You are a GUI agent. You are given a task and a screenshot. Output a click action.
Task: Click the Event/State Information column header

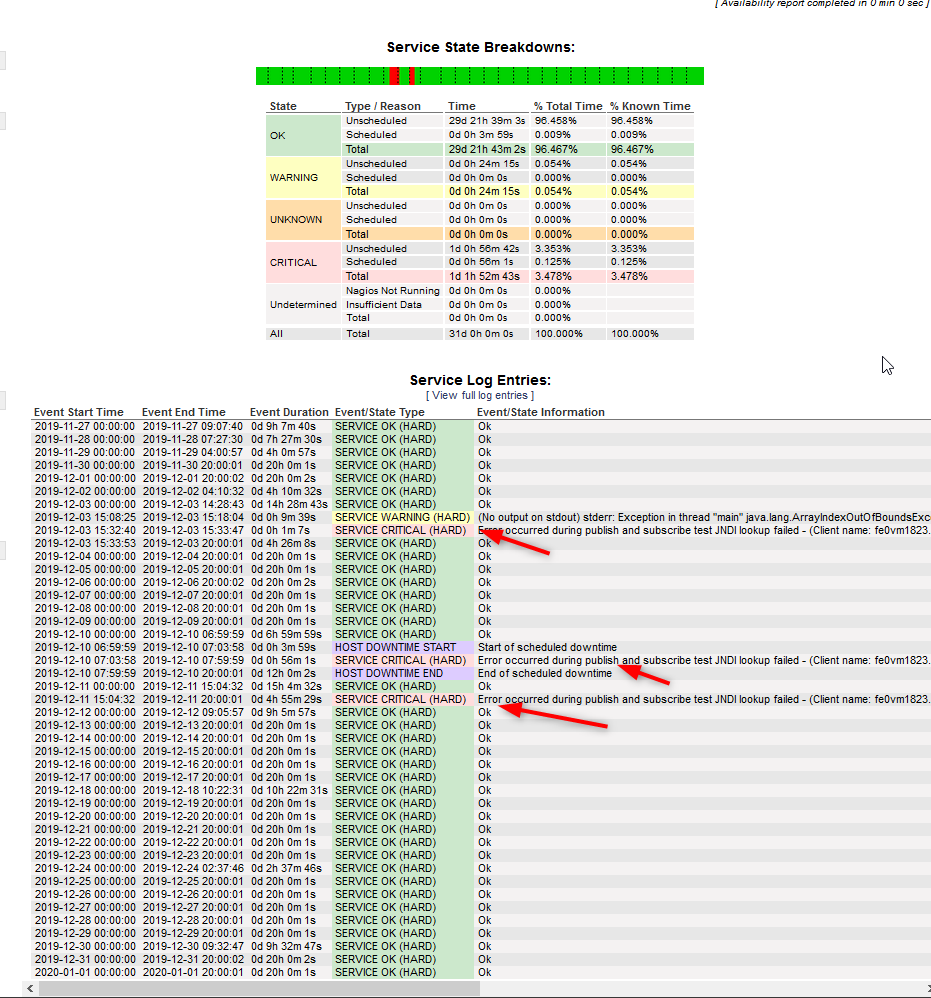point(540,412)
